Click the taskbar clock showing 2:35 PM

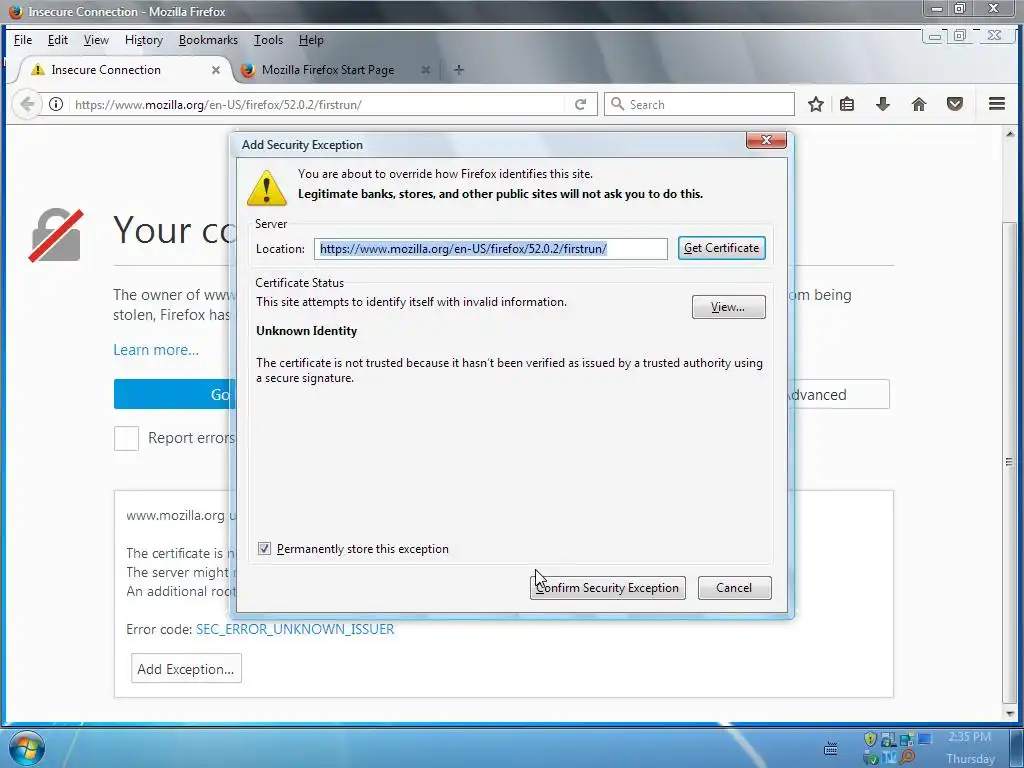970,737
